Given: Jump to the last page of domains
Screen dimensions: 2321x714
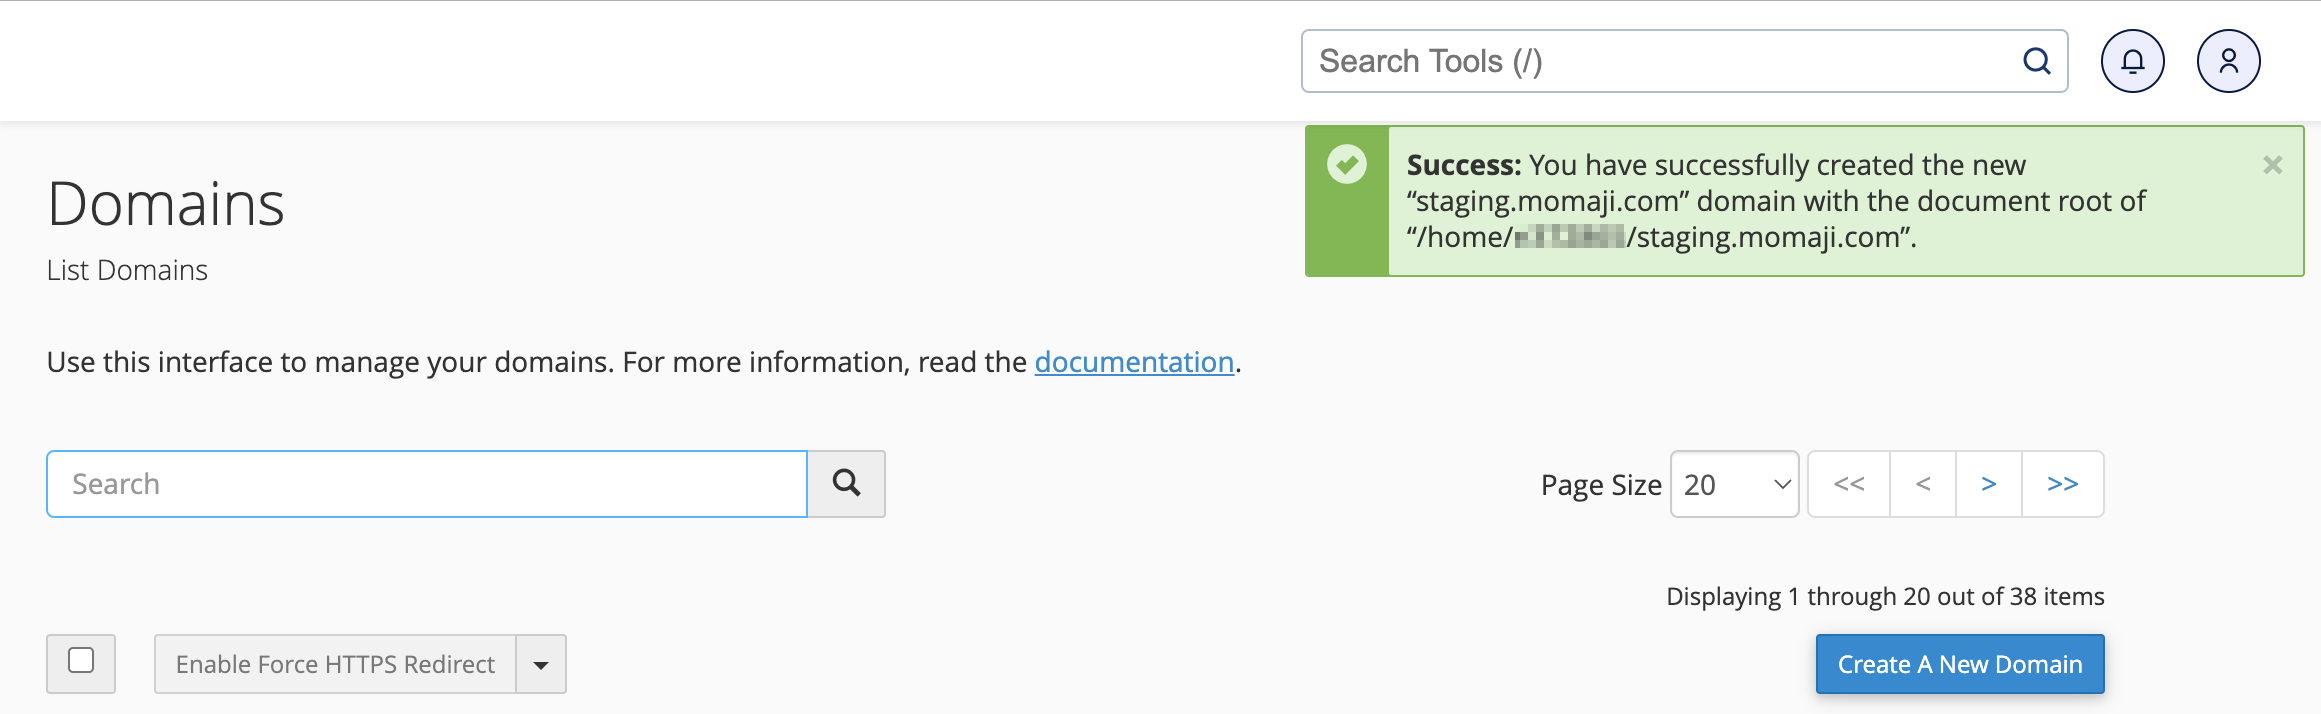Looking at the screenshot, I should click(x=2062, y=484).
